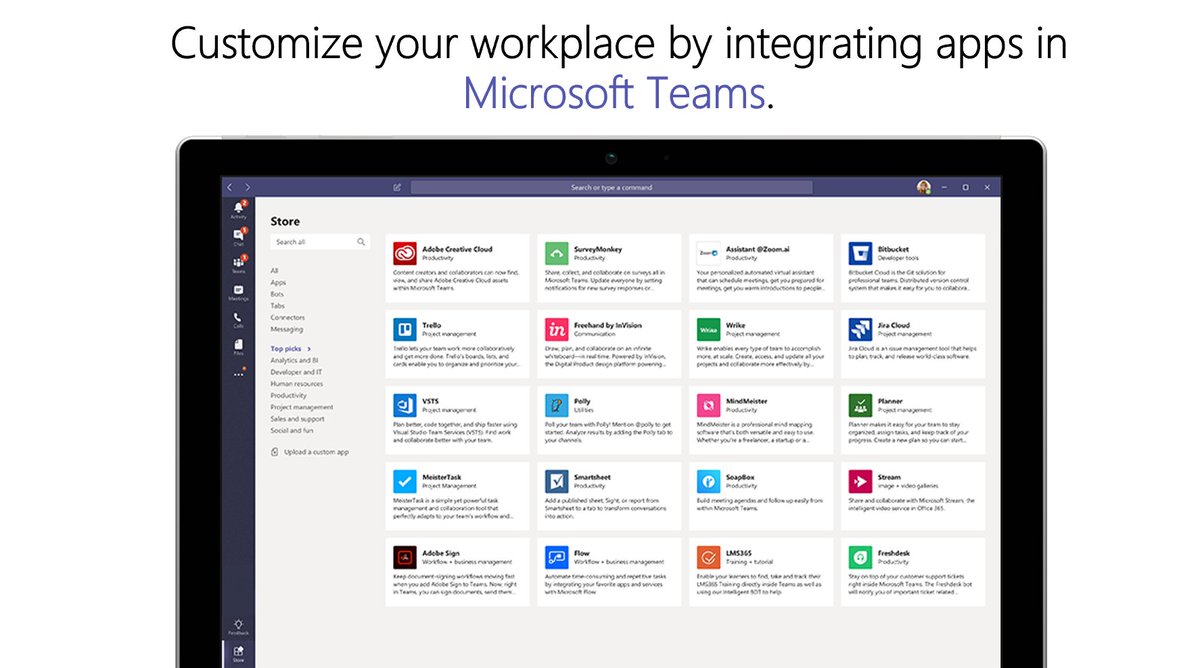Click the Adobe Creative Cloud app icon
This screenshot has width=1200, height=668.
pyautogui.click(x=404, y=253)
